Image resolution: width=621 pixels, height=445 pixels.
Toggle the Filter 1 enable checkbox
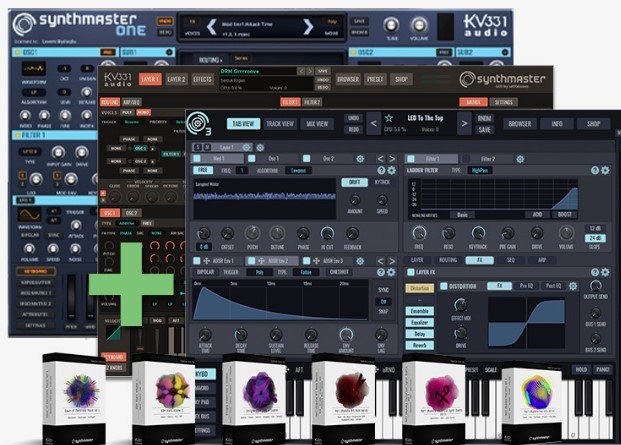coord(411,159)
